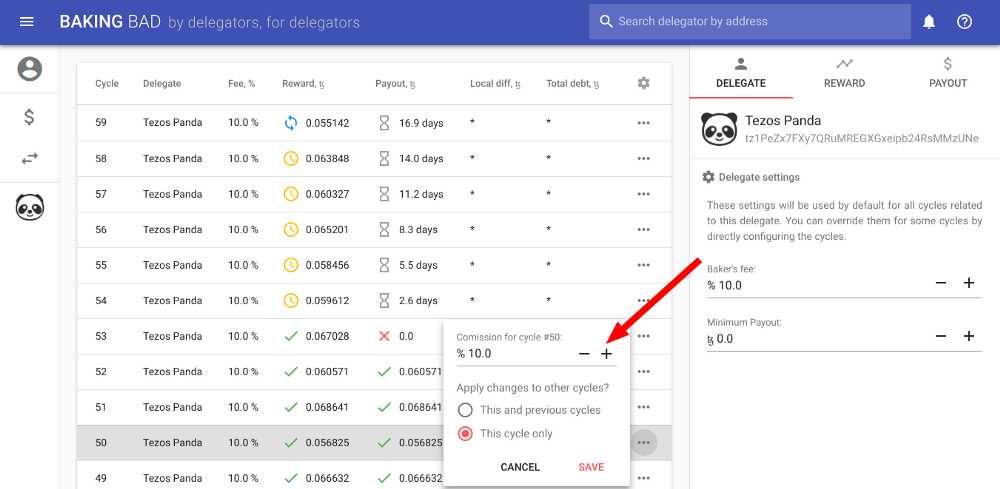
Task: Open more options for cycle 49
Action: click(x=643, y=478)
